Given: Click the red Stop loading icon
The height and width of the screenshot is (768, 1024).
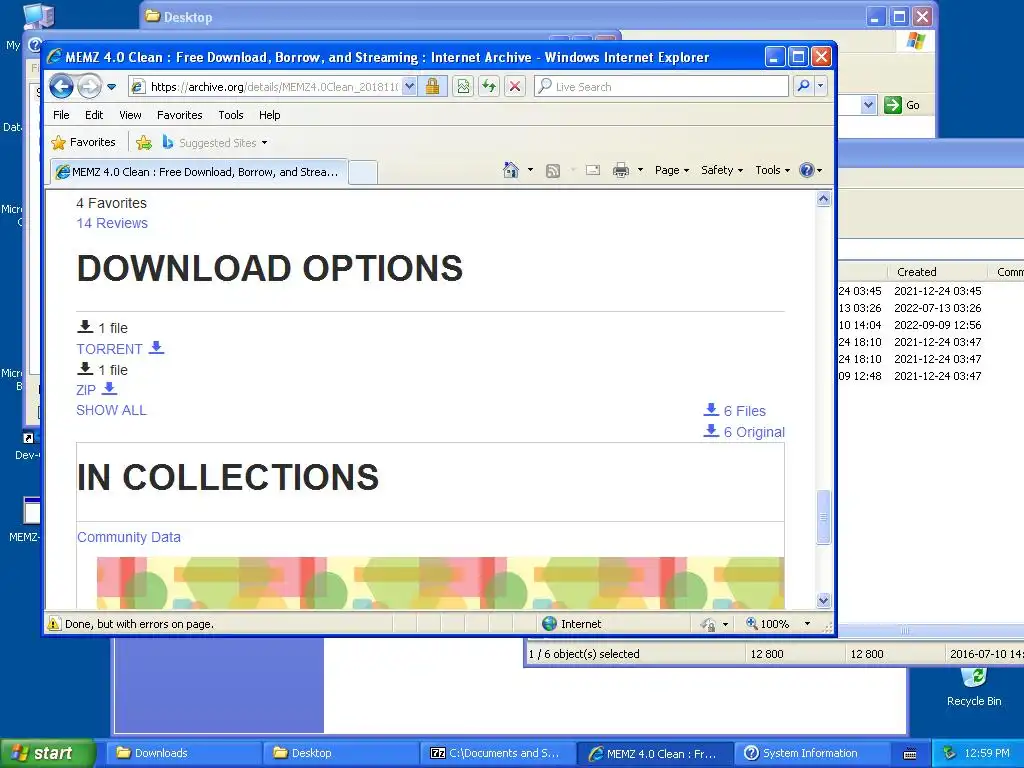Looking at the screenshot, I should pos(515,86).
